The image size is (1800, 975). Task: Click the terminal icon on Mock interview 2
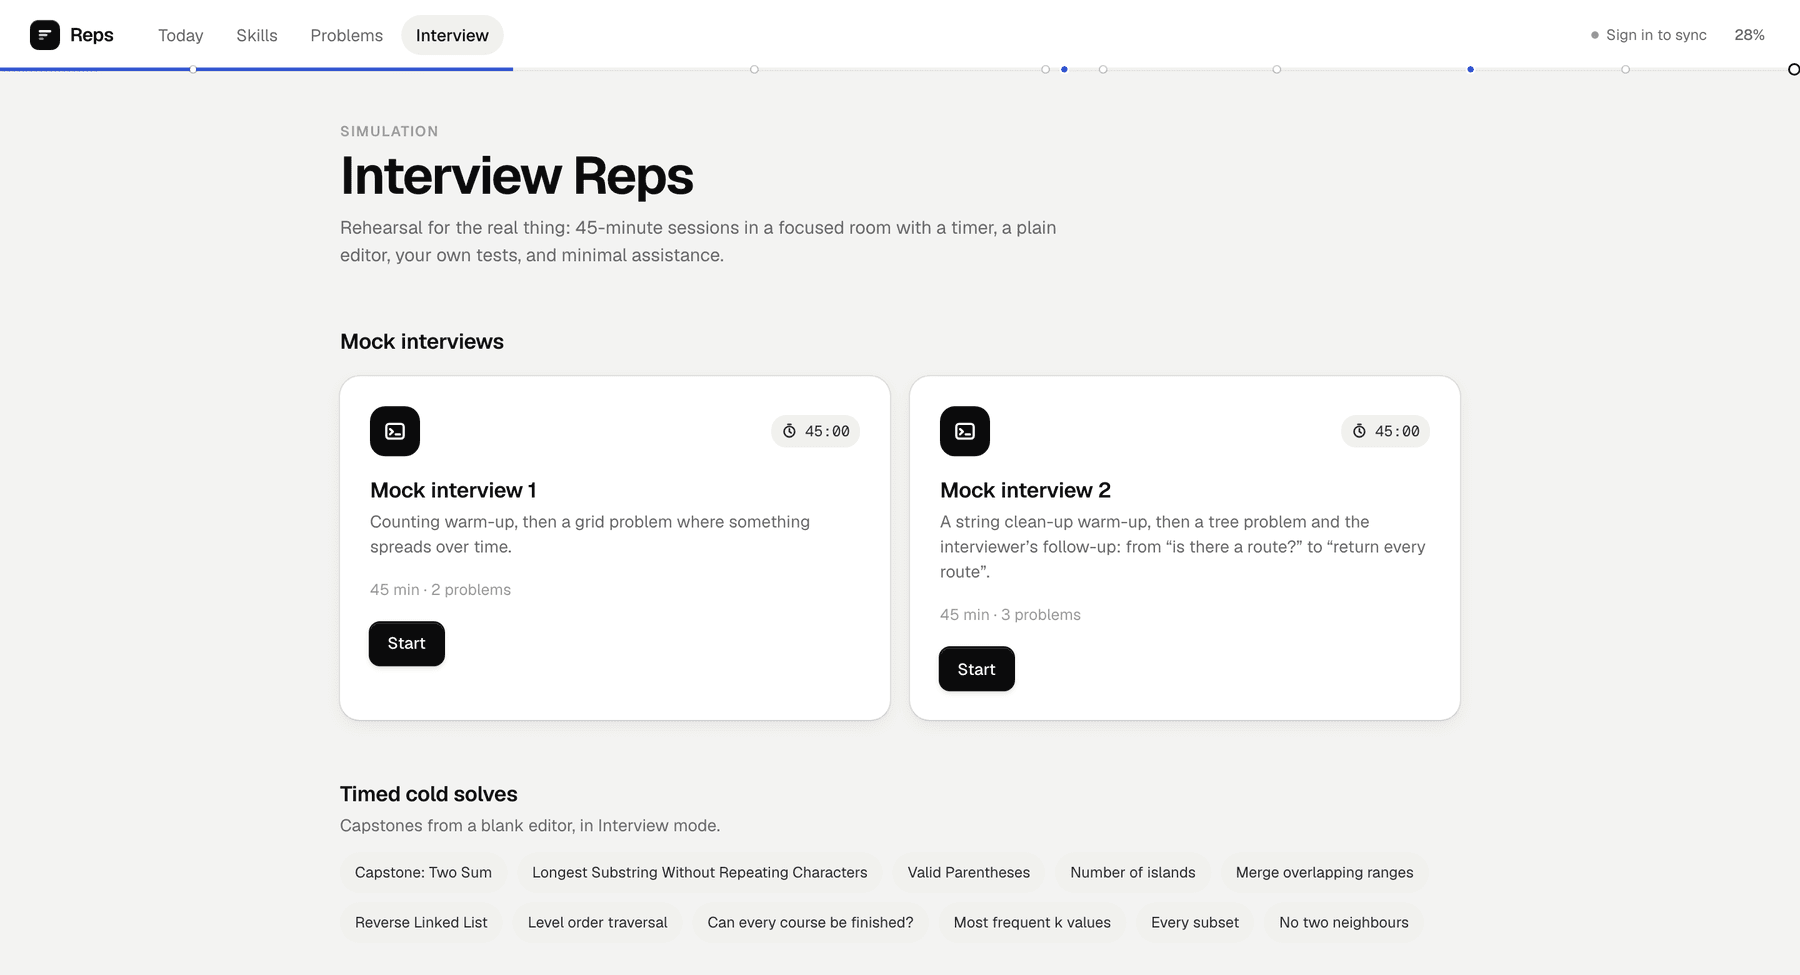965,431
